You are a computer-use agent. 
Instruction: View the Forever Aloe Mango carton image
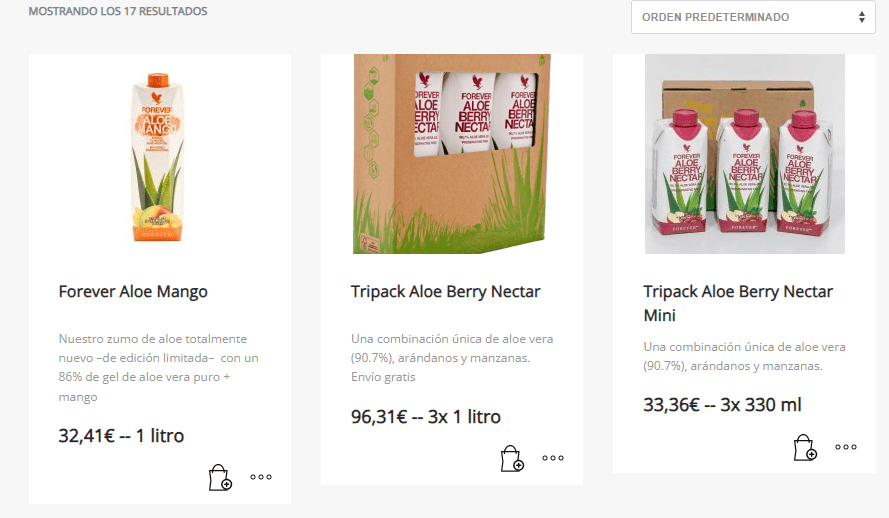coord(160,154)
